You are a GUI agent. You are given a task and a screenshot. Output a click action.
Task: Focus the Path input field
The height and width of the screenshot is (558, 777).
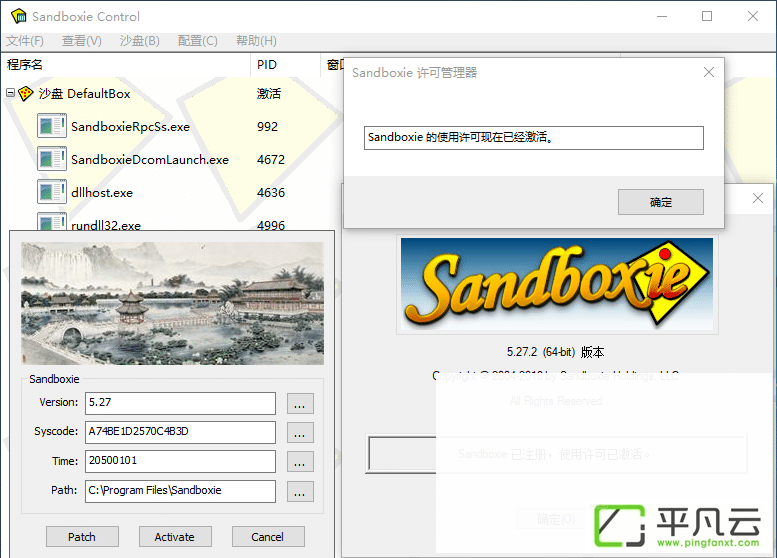point(180,491)
